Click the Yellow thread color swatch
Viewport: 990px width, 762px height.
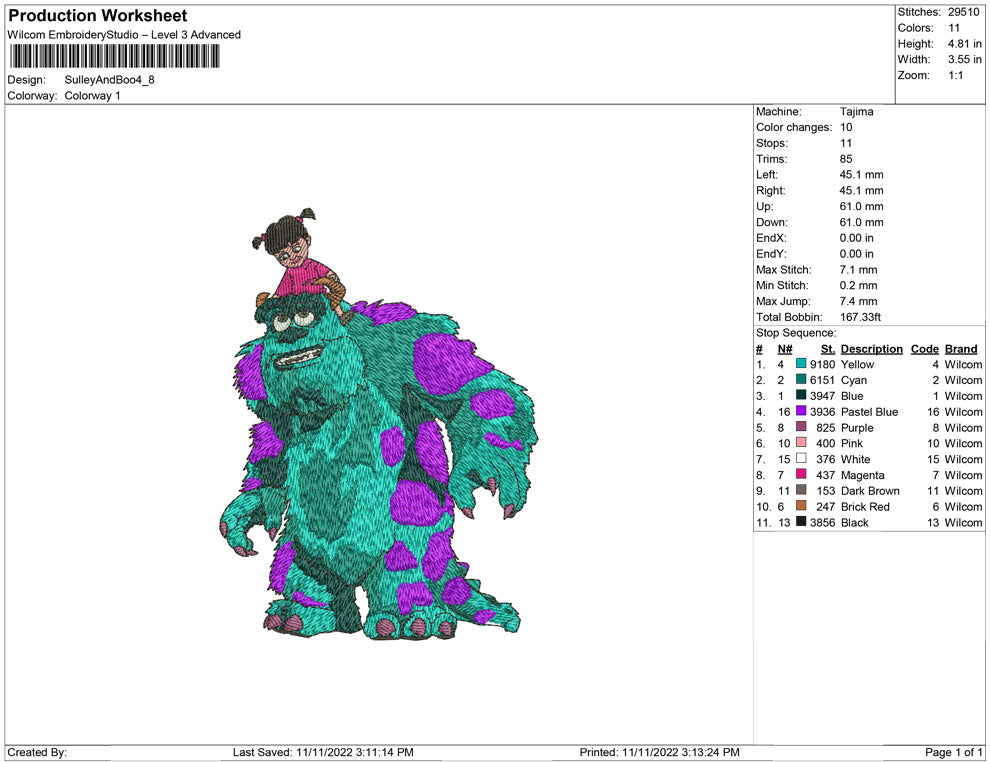[x=801, y=365]
